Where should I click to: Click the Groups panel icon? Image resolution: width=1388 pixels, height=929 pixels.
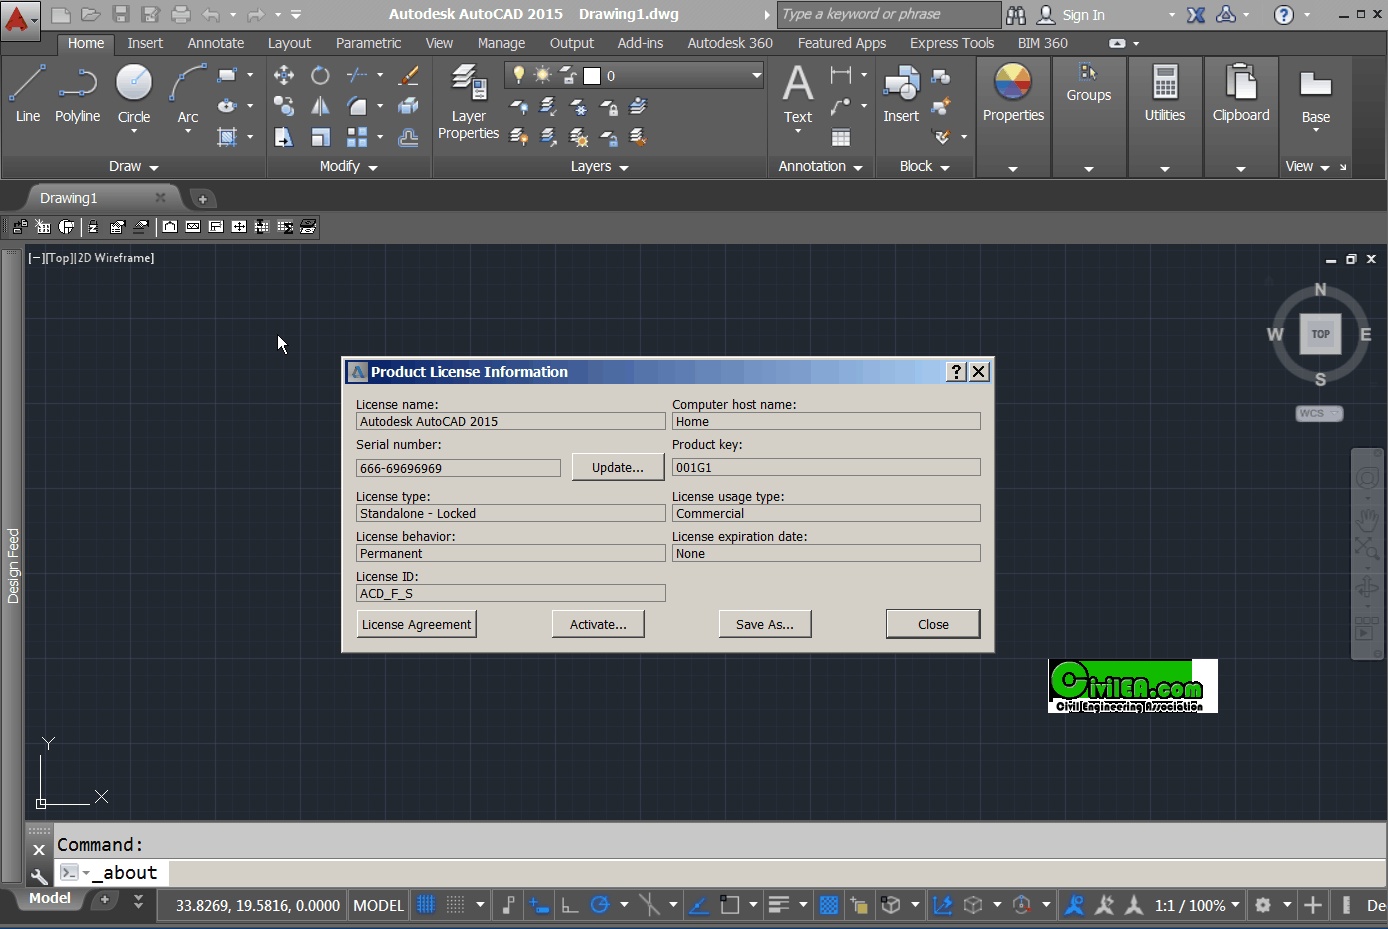click(1089, 72)
